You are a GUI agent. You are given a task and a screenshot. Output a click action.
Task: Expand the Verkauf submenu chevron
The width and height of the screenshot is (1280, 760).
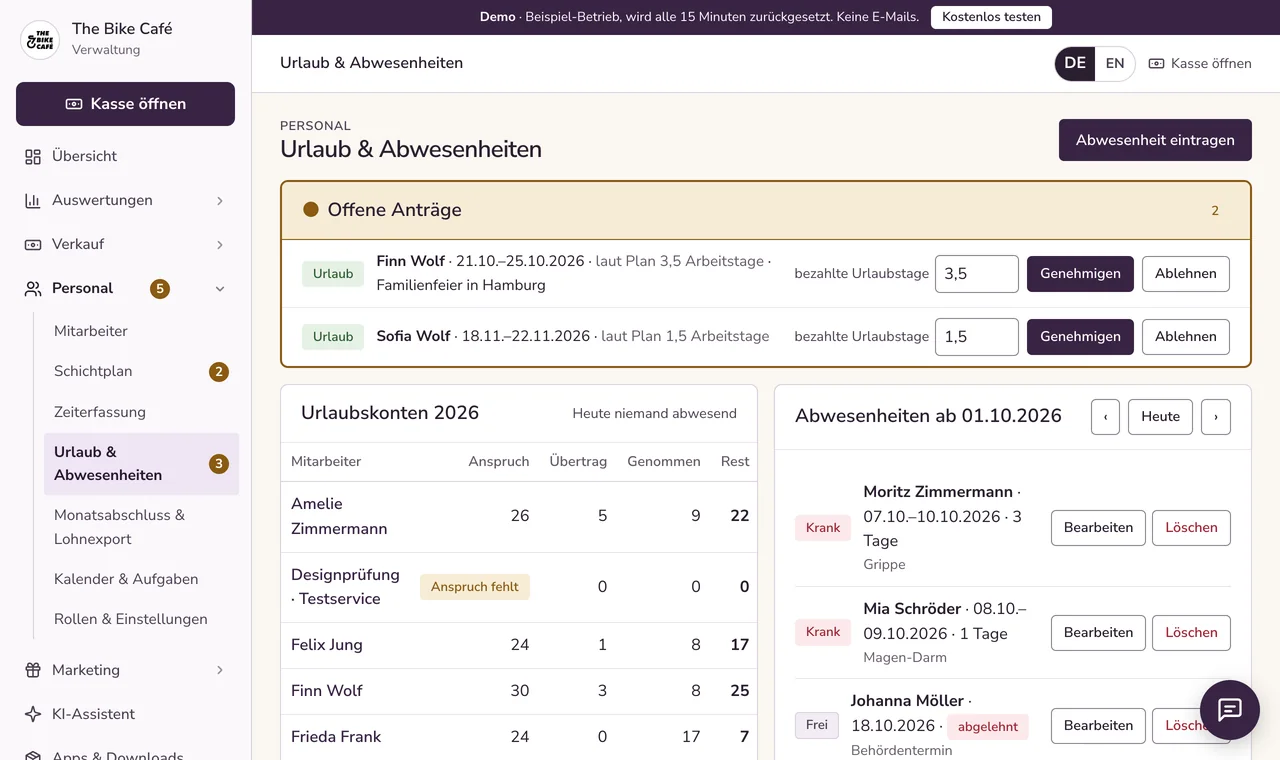(x=220, y=245)
